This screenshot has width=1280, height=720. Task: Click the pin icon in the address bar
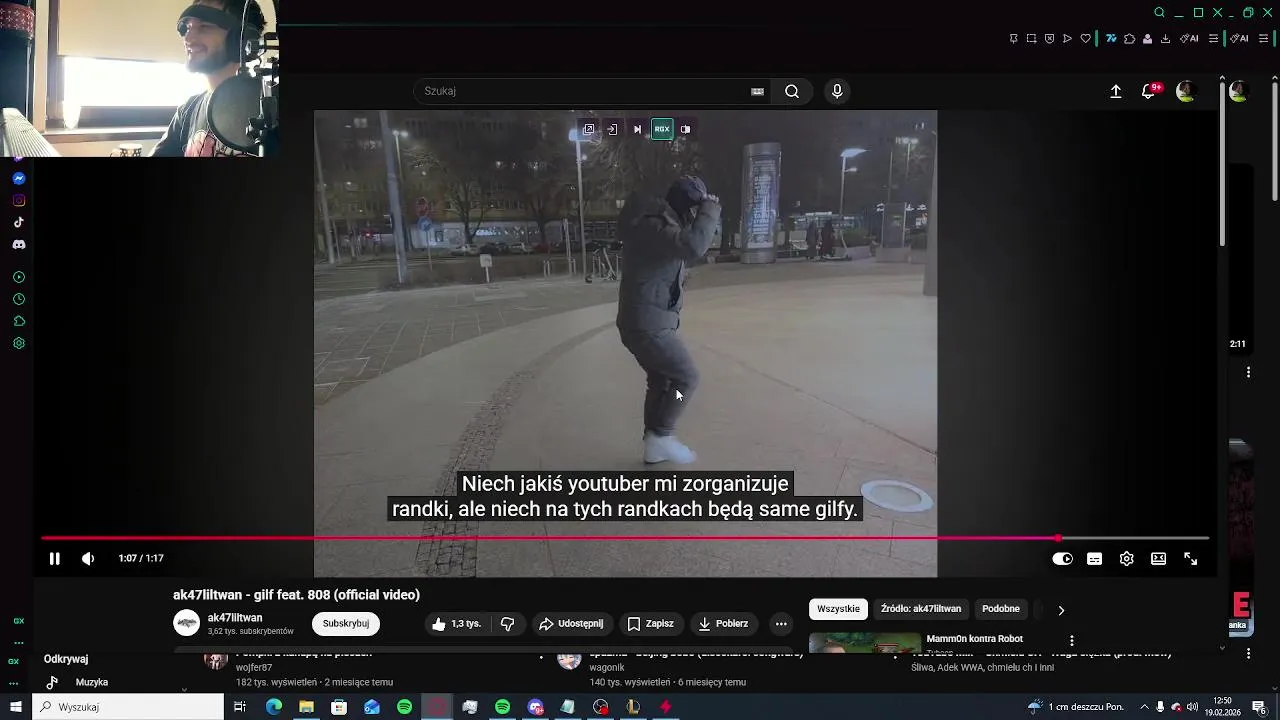[x=1013, y=39]
